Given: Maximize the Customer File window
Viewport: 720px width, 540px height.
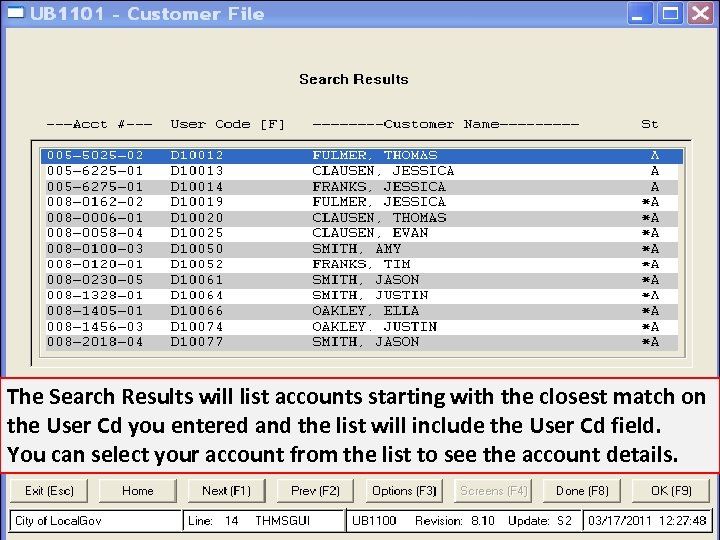Looking at the screenshot, I should click(670, 13).
